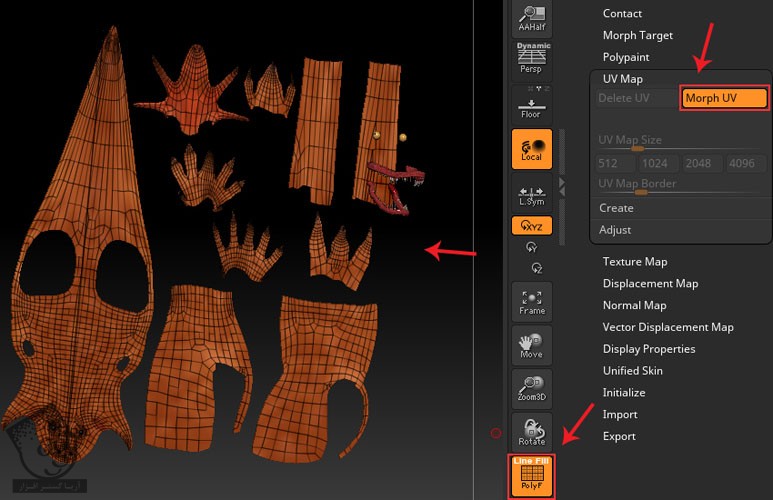
Task: Select the Move view tool
Action: point(532,345)
